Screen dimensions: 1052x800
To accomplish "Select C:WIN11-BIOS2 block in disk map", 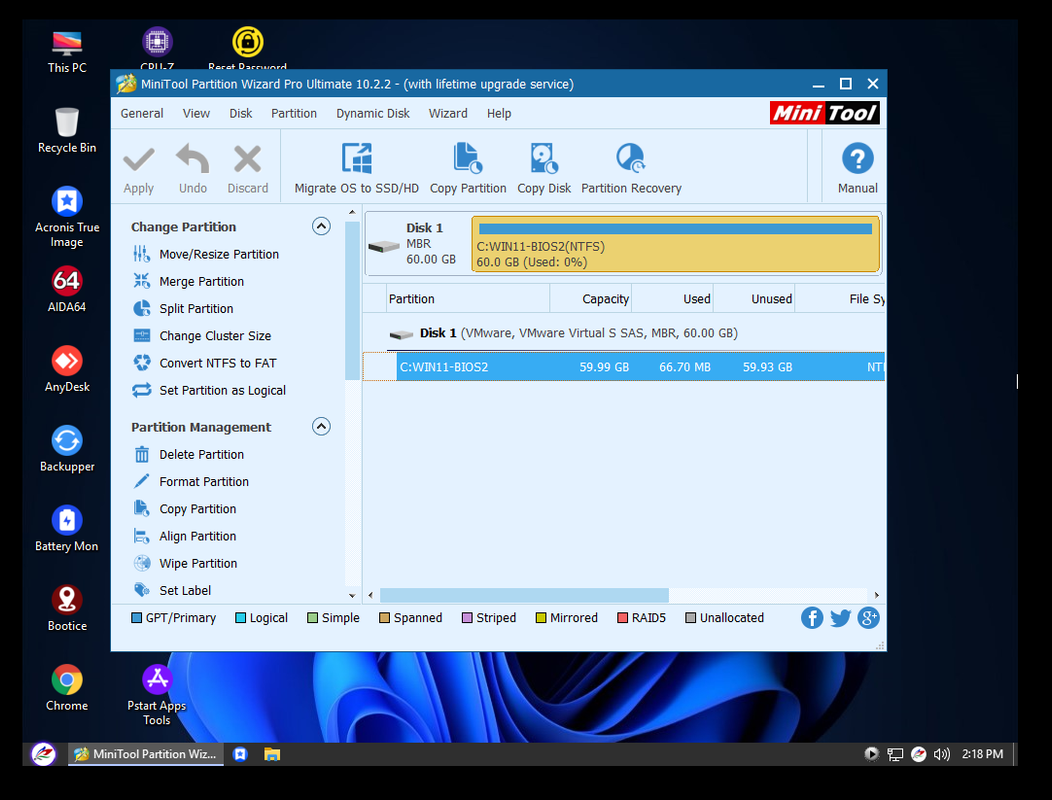I will click(675, 244).
